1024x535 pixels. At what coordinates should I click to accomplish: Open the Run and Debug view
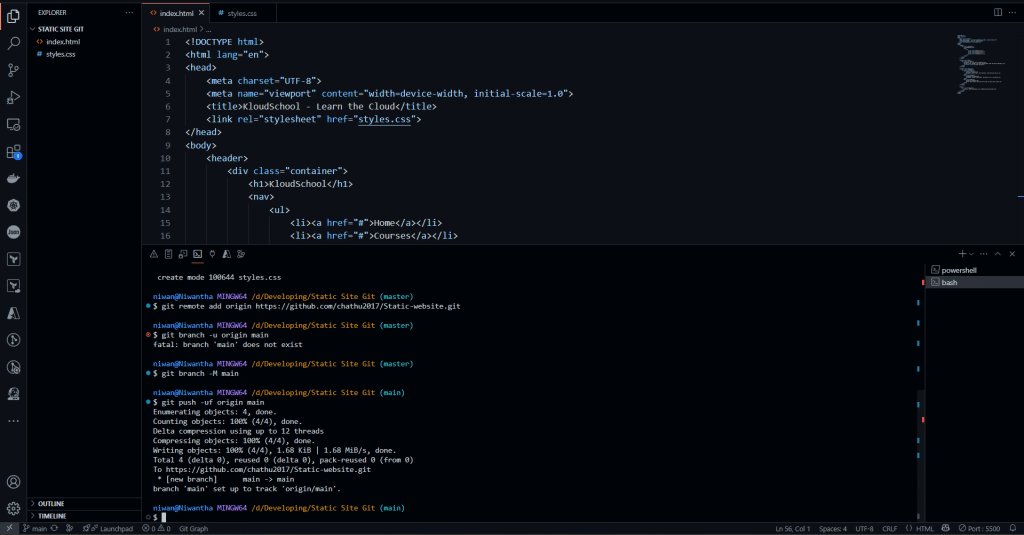14,97
